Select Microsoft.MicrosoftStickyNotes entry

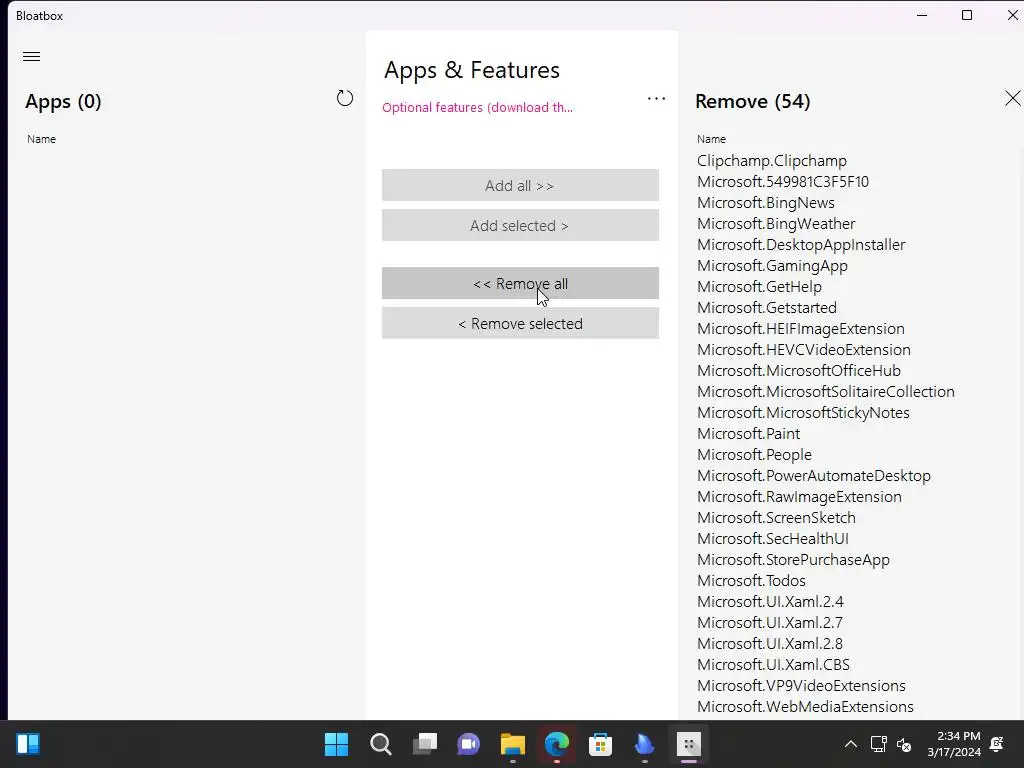coord(803,413)
